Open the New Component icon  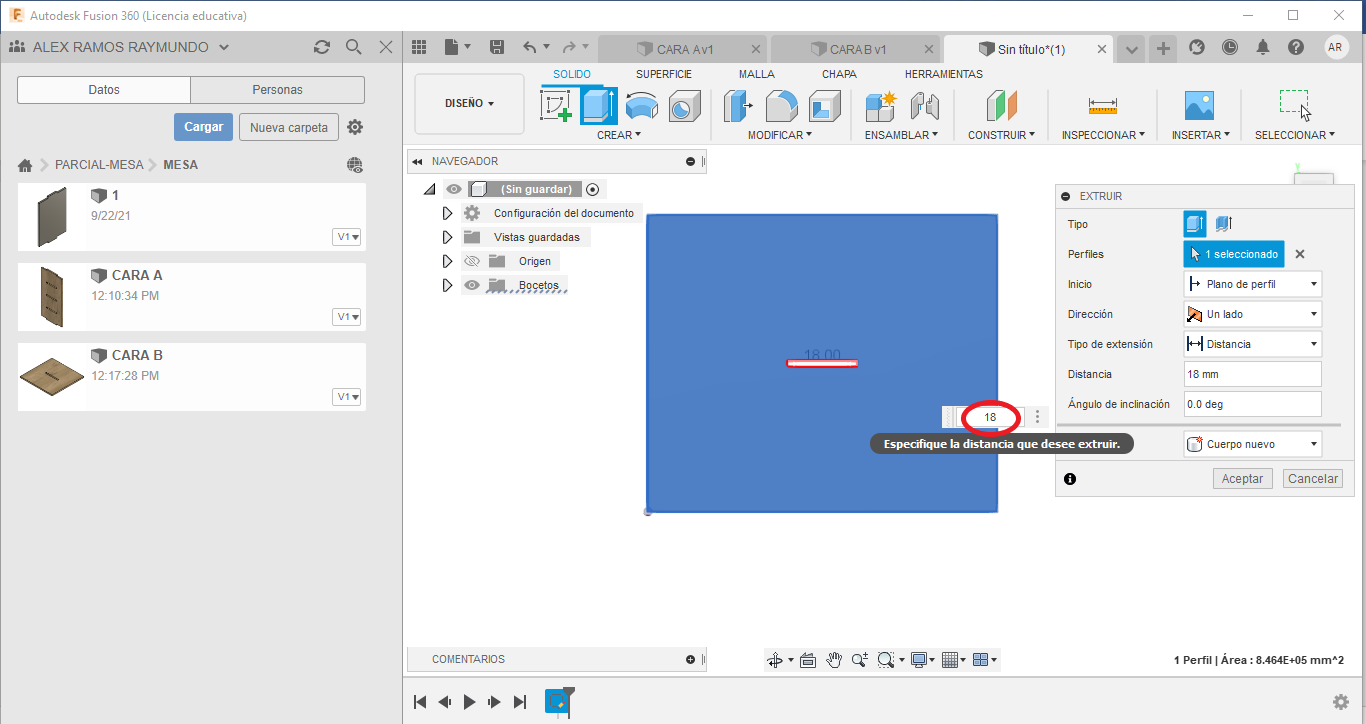tap(881, 105)
